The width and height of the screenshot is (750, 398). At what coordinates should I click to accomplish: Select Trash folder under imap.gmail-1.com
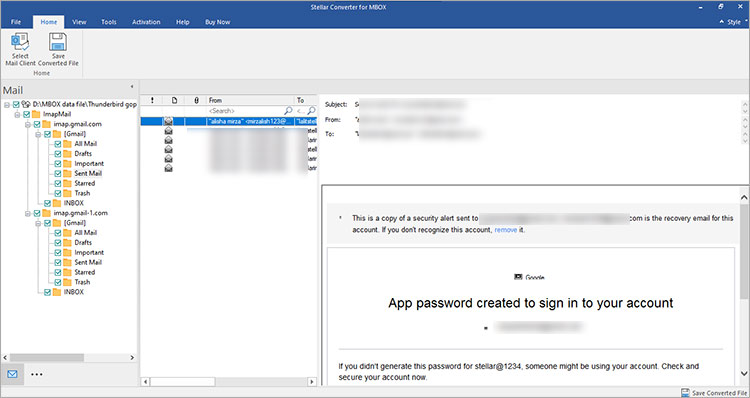(x=82, y=282)
